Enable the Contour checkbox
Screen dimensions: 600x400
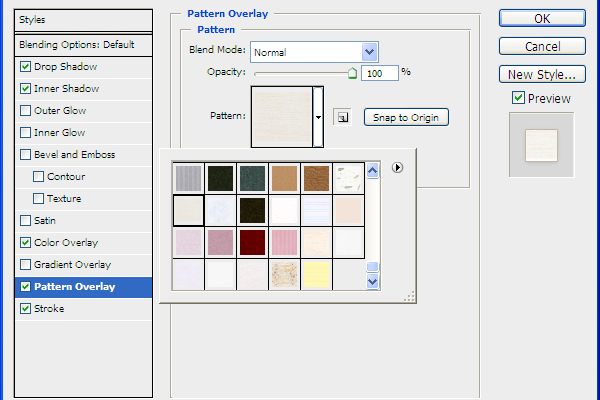pyautogui.click(x=38, y=176)
